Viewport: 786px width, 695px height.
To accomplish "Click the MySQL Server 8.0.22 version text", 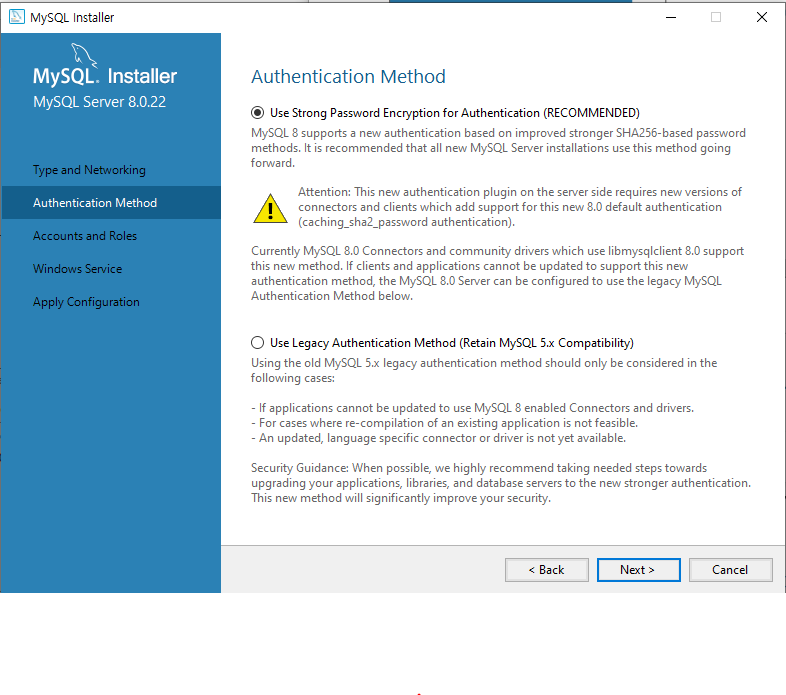I will pos(99,102).
